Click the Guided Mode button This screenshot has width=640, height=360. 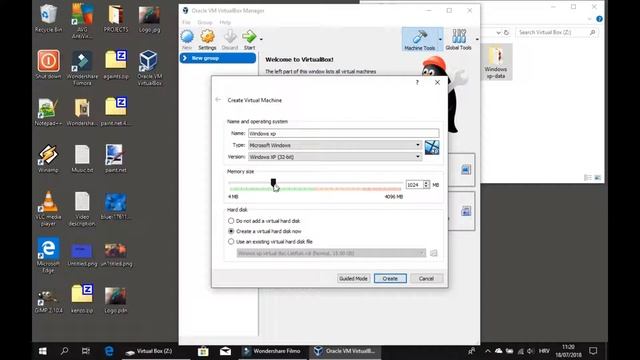353,278
